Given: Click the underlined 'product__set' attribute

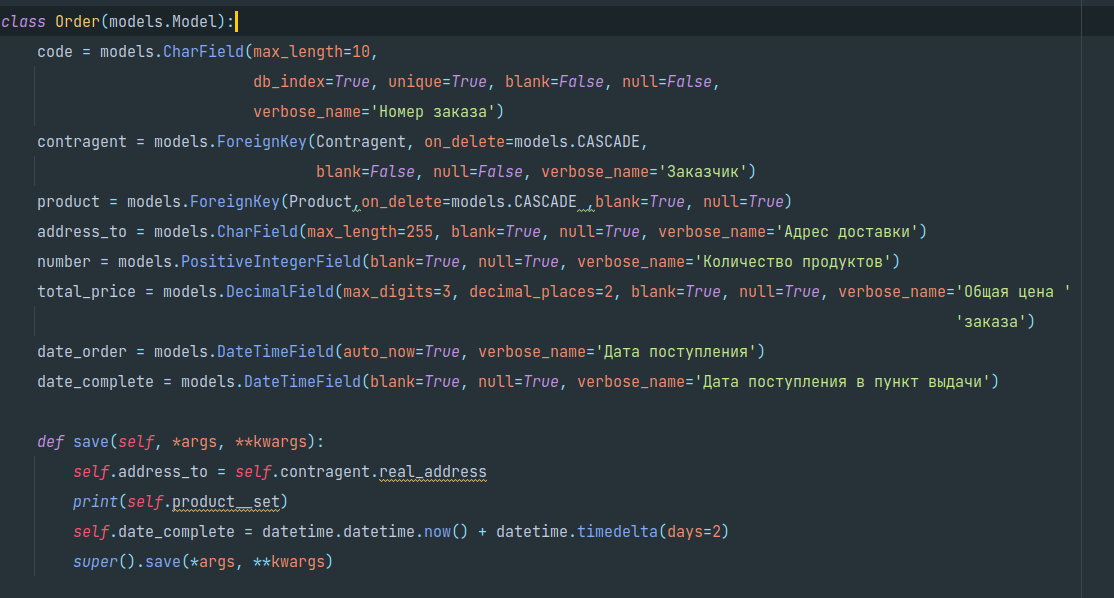Looking at the screenshot, I should (x=226, y=501).
